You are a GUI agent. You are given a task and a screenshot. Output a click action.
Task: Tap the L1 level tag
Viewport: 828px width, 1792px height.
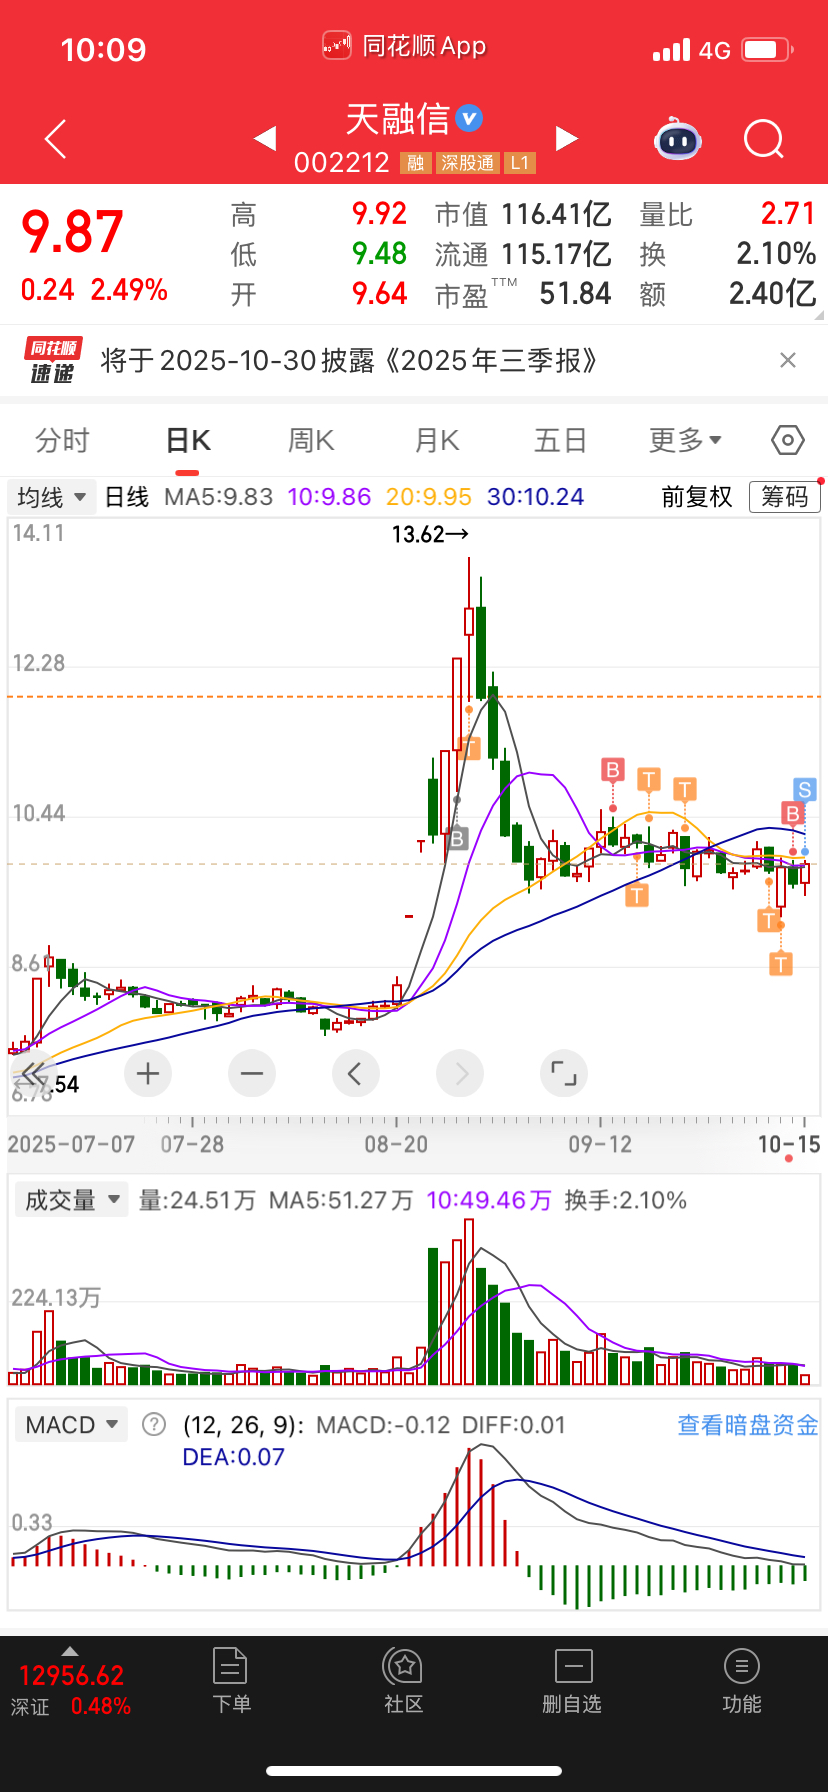pos(519,163)
